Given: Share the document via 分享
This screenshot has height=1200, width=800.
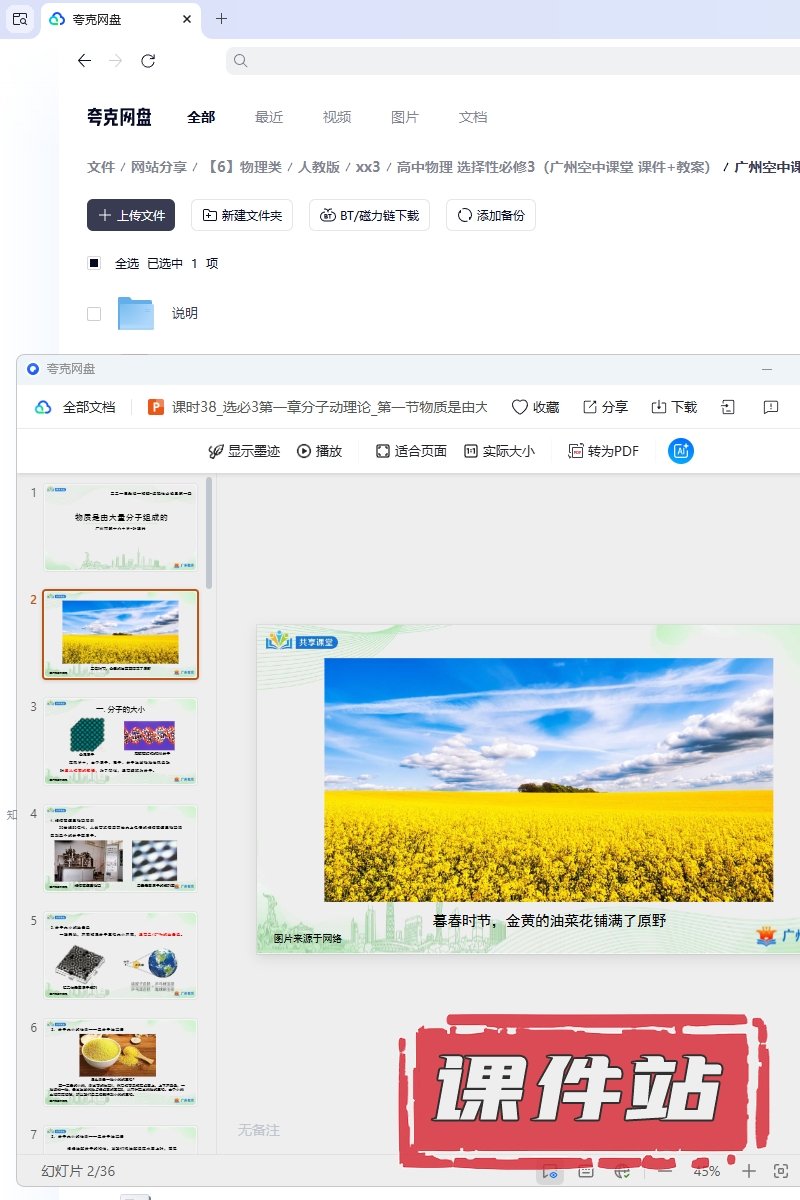Looking at the screenshot, I should [605, 407].
